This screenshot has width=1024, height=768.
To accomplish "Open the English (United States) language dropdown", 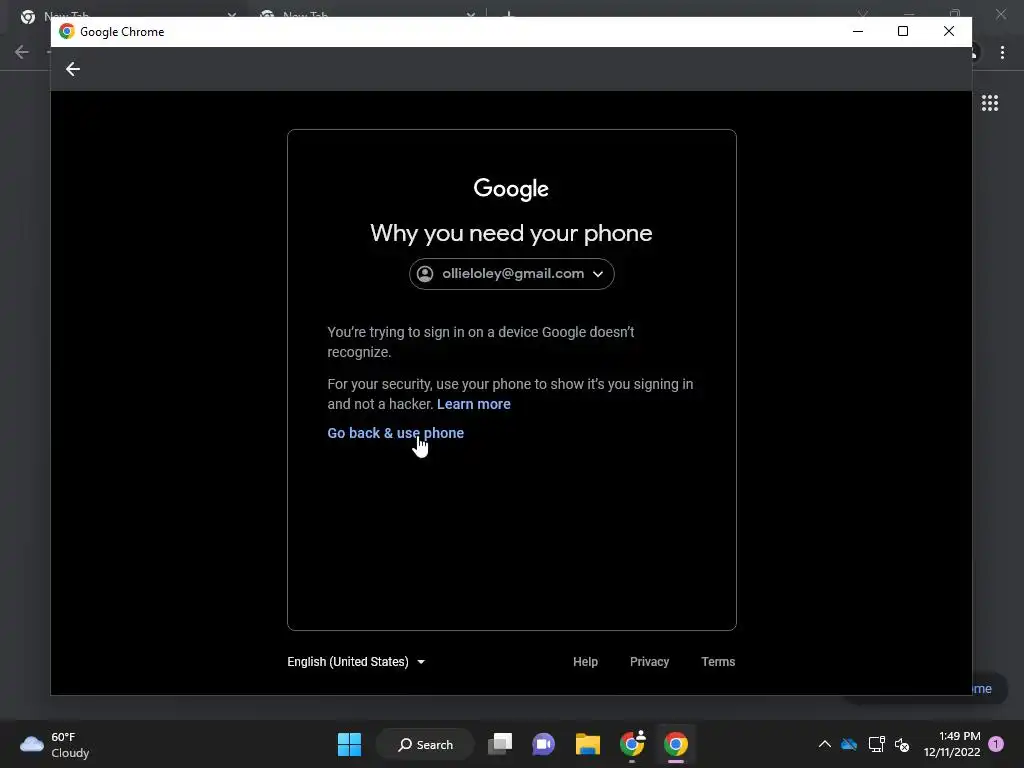I will coord(356,662).
